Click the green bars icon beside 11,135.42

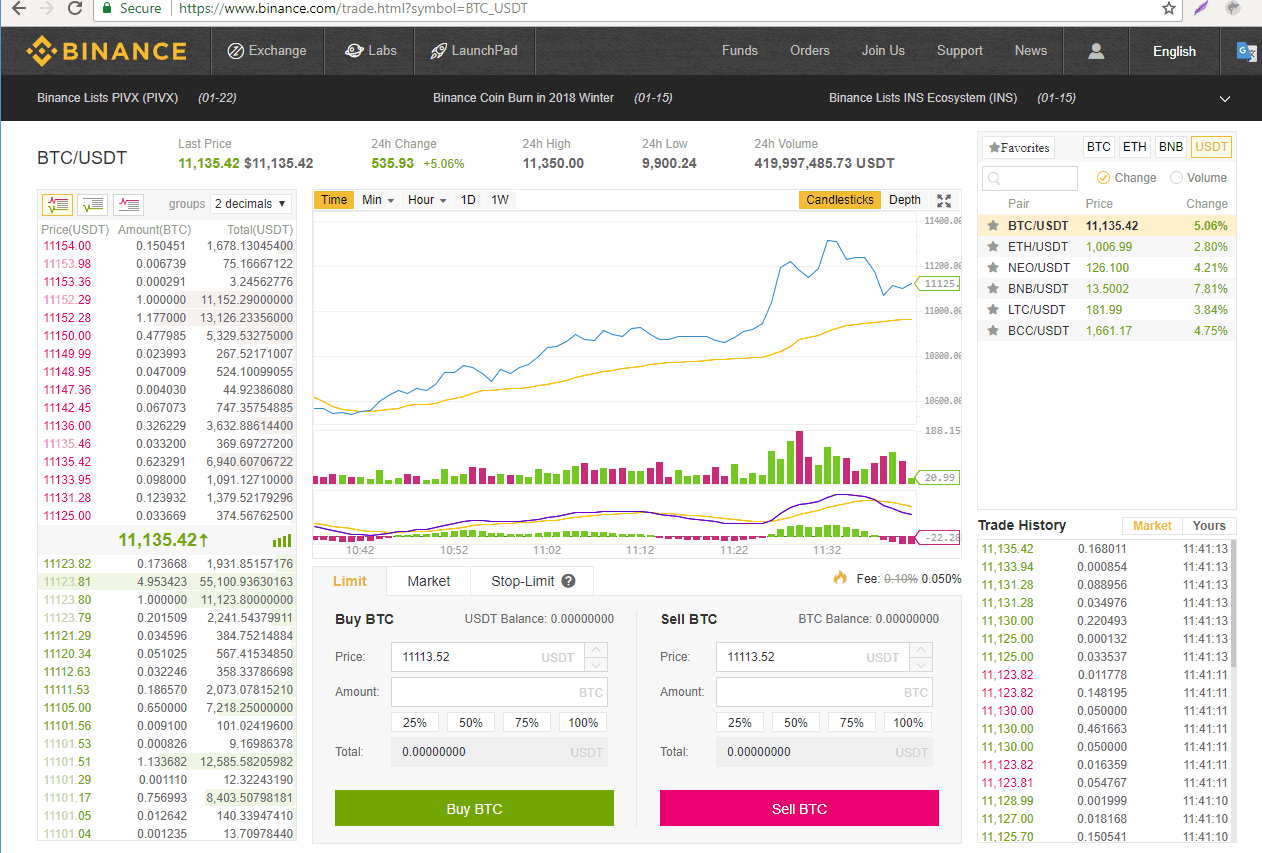(282, 541)
